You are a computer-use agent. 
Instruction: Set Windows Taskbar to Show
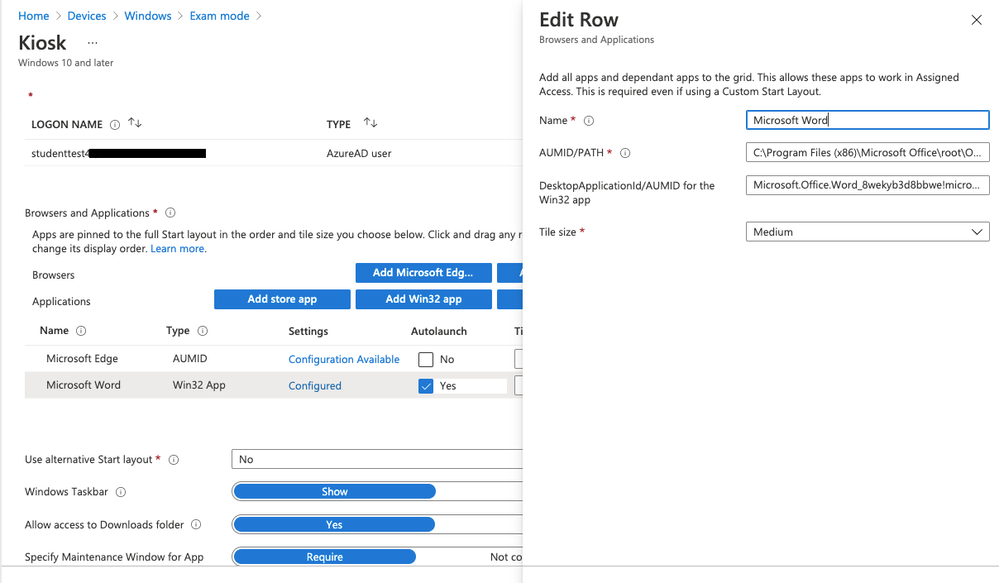[334, 491]
